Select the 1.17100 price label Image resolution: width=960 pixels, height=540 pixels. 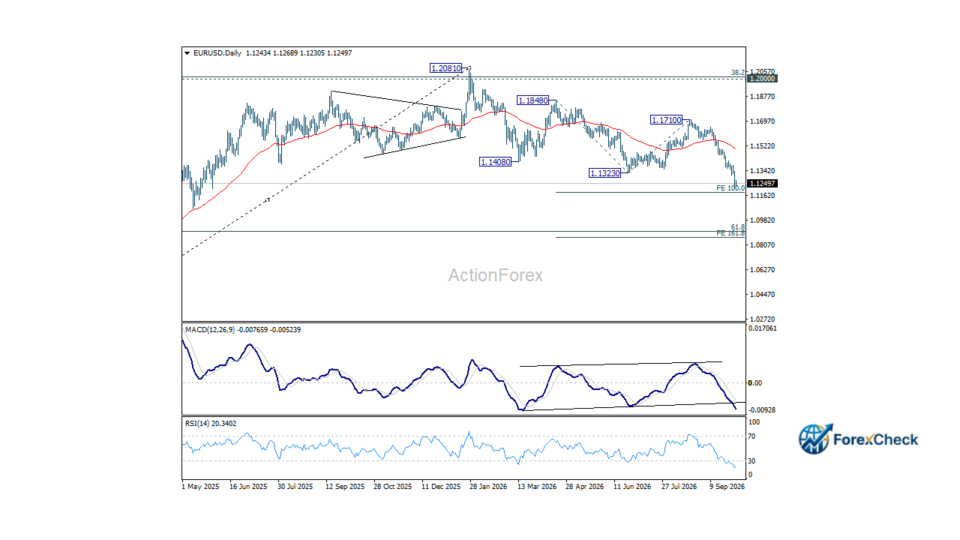[666, 120]
